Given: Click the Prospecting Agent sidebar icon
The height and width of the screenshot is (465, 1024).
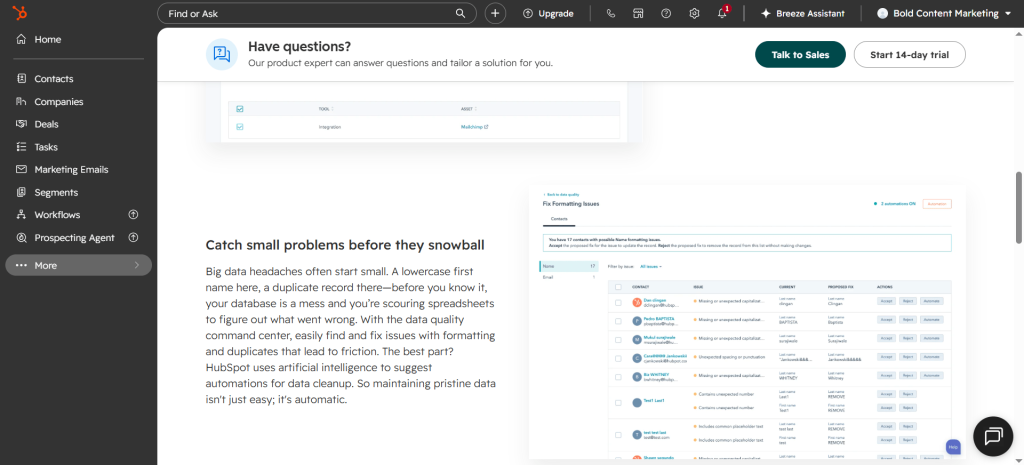Looking at the screenshot, I should [x=22, y=238].
